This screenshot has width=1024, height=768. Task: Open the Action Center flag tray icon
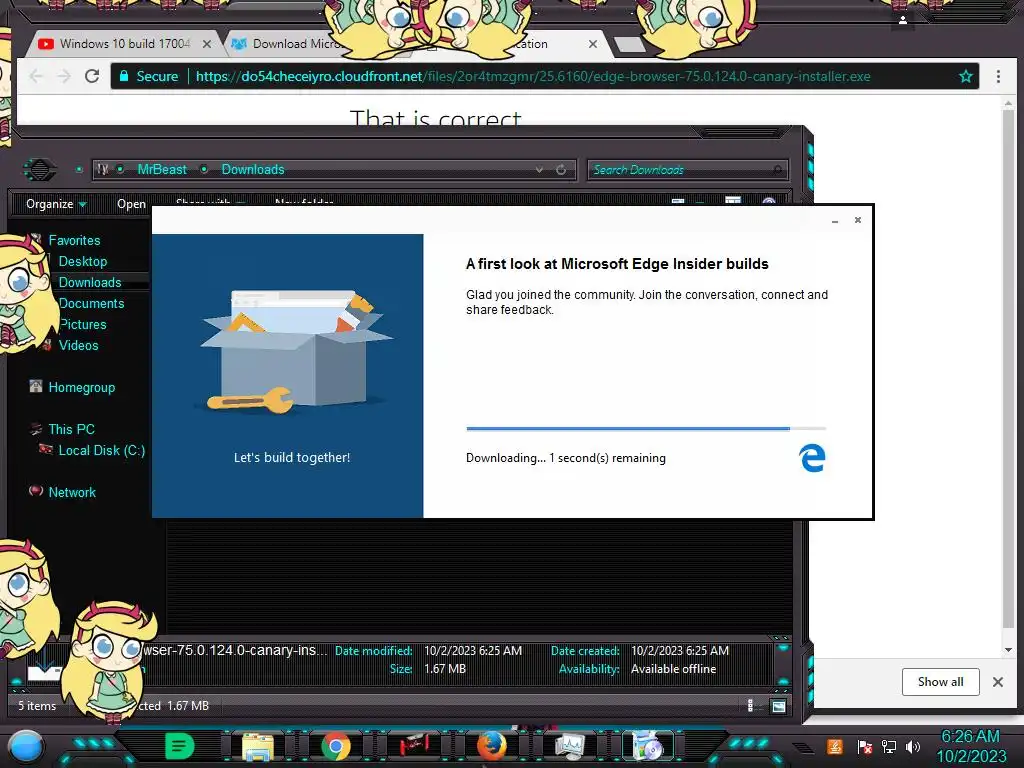pos(865,747)
